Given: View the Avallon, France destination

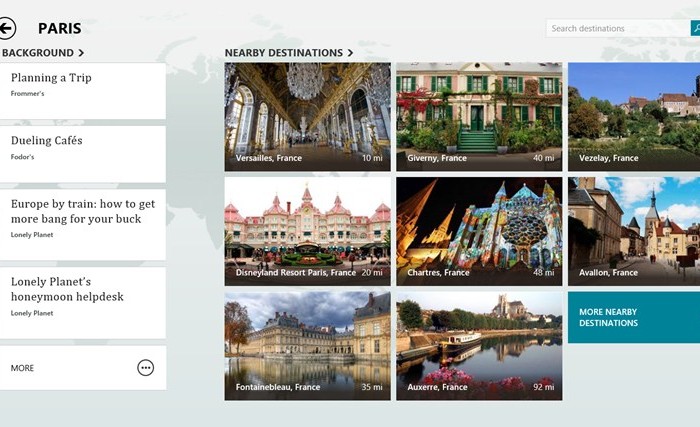Looking at the screenshot, I should pyautogui.click(x=634, y=231).
